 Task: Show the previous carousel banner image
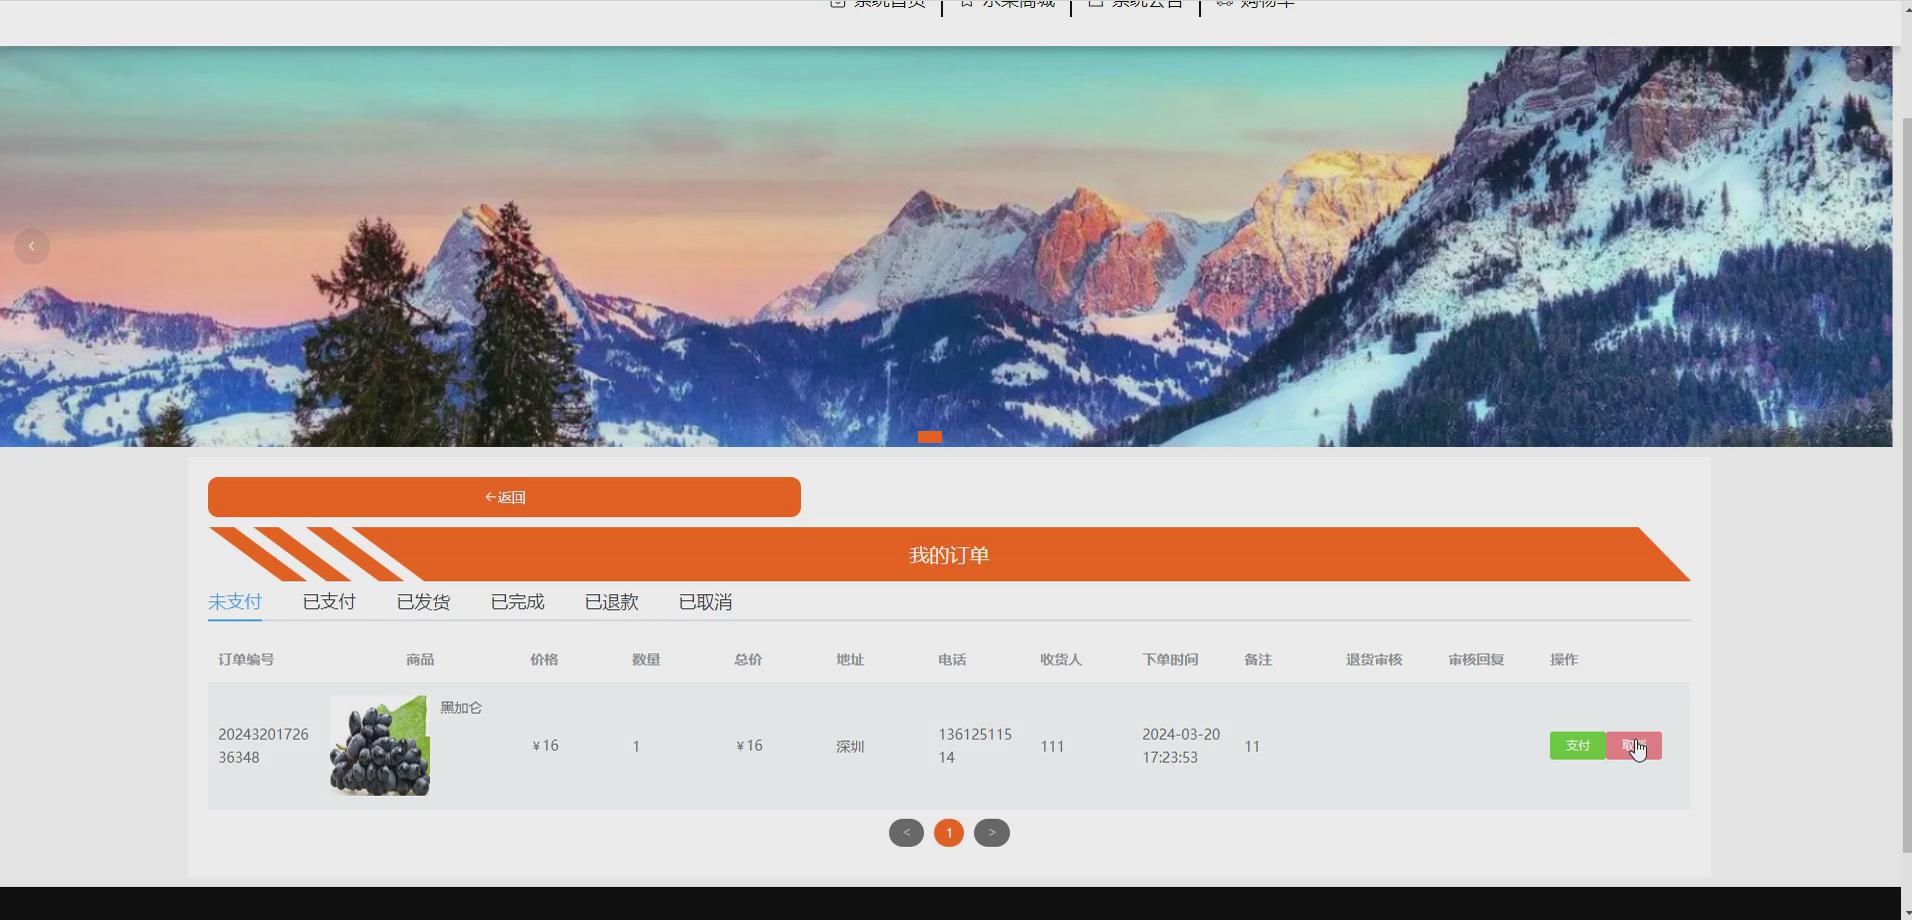coord(32,246)
